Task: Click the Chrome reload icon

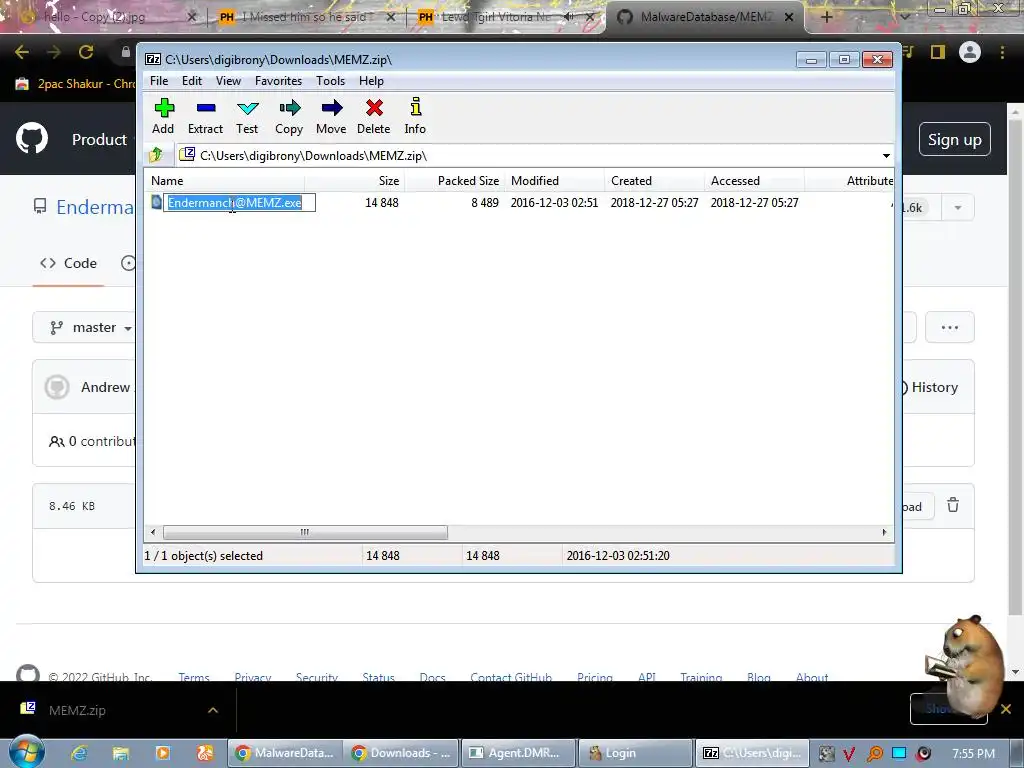Action: [x=86, y=52]
